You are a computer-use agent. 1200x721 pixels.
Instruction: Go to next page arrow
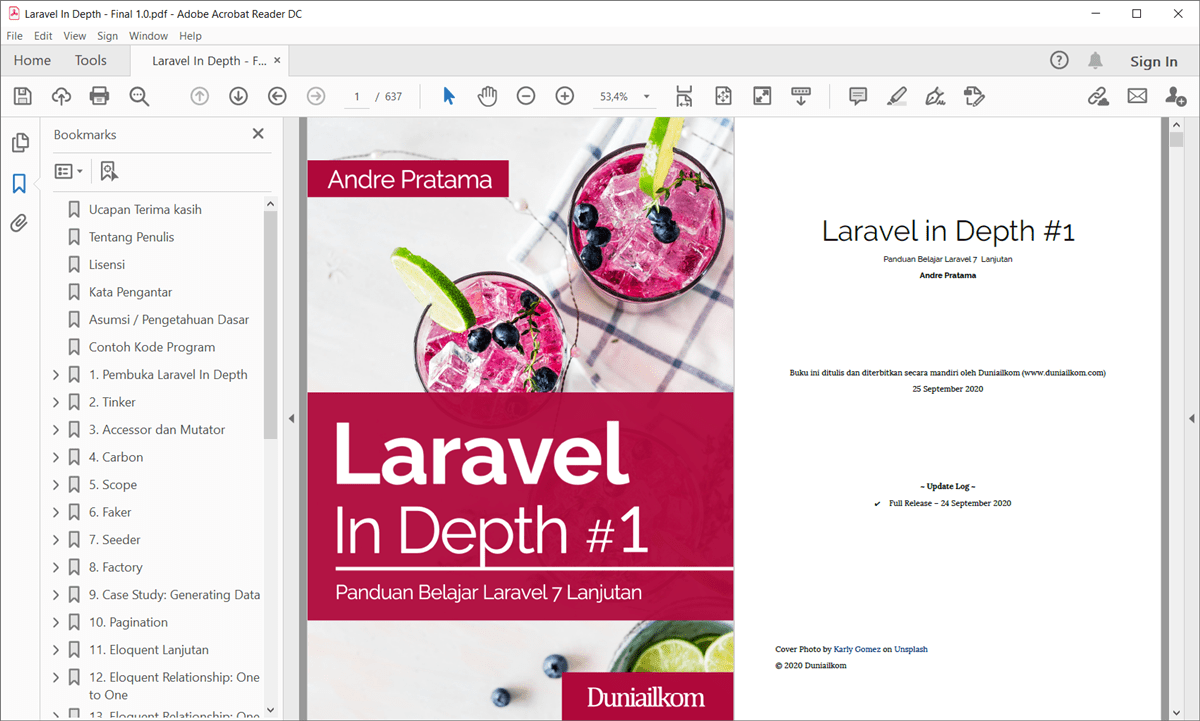(238, 96)
